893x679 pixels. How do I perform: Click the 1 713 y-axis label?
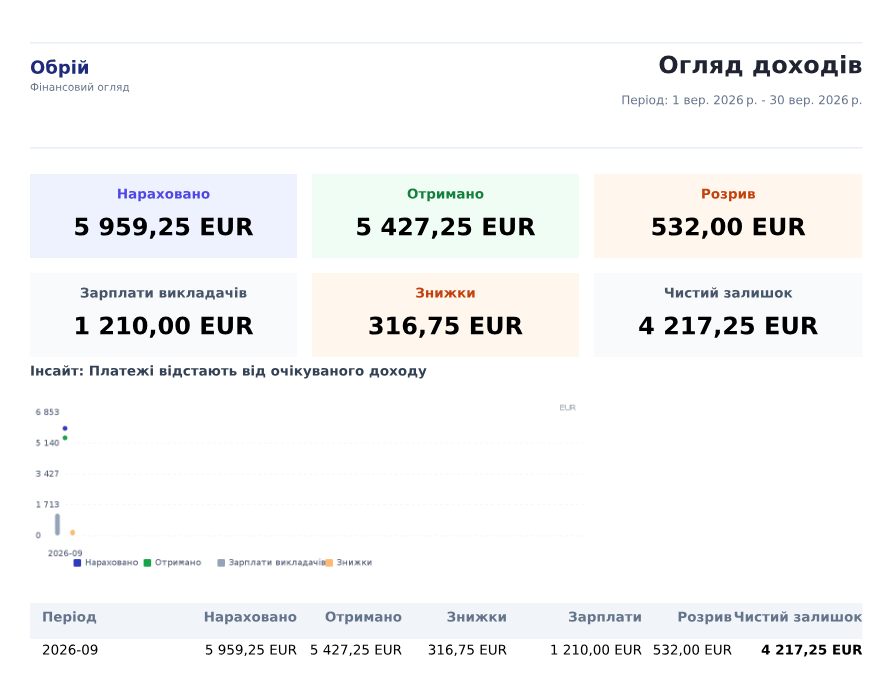point(47,505)
